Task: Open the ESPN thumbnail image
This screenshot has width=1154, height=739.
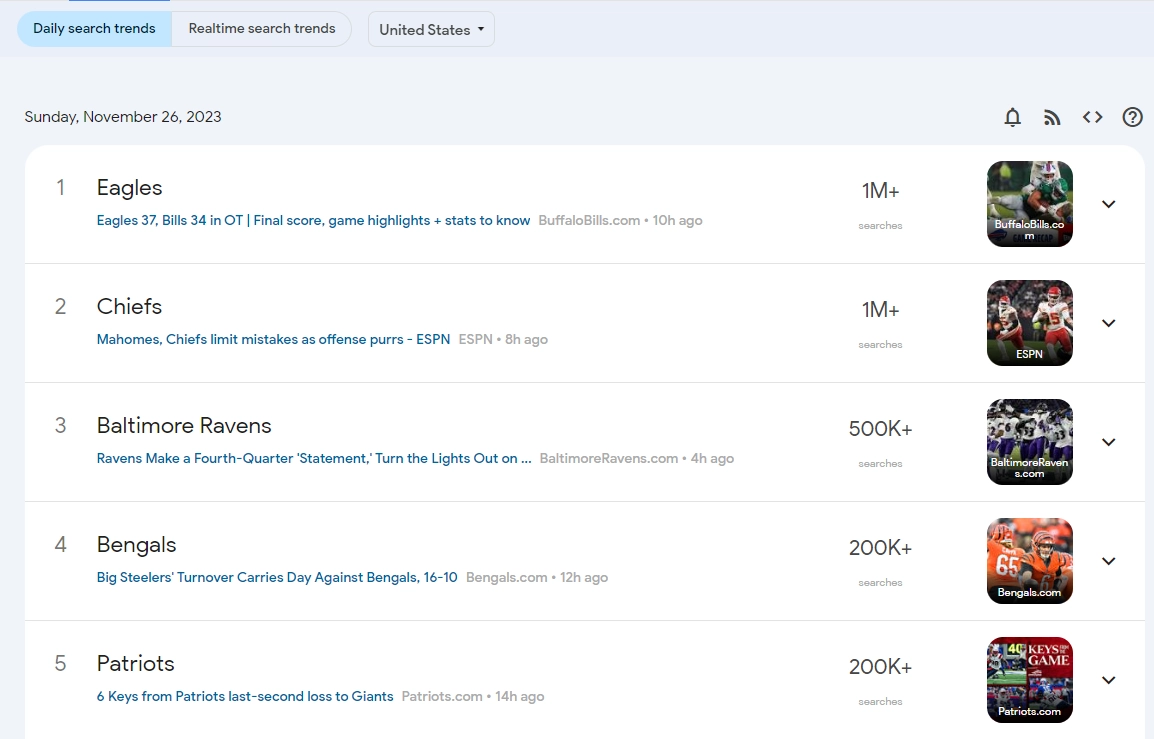Action: pos(1030,323)
